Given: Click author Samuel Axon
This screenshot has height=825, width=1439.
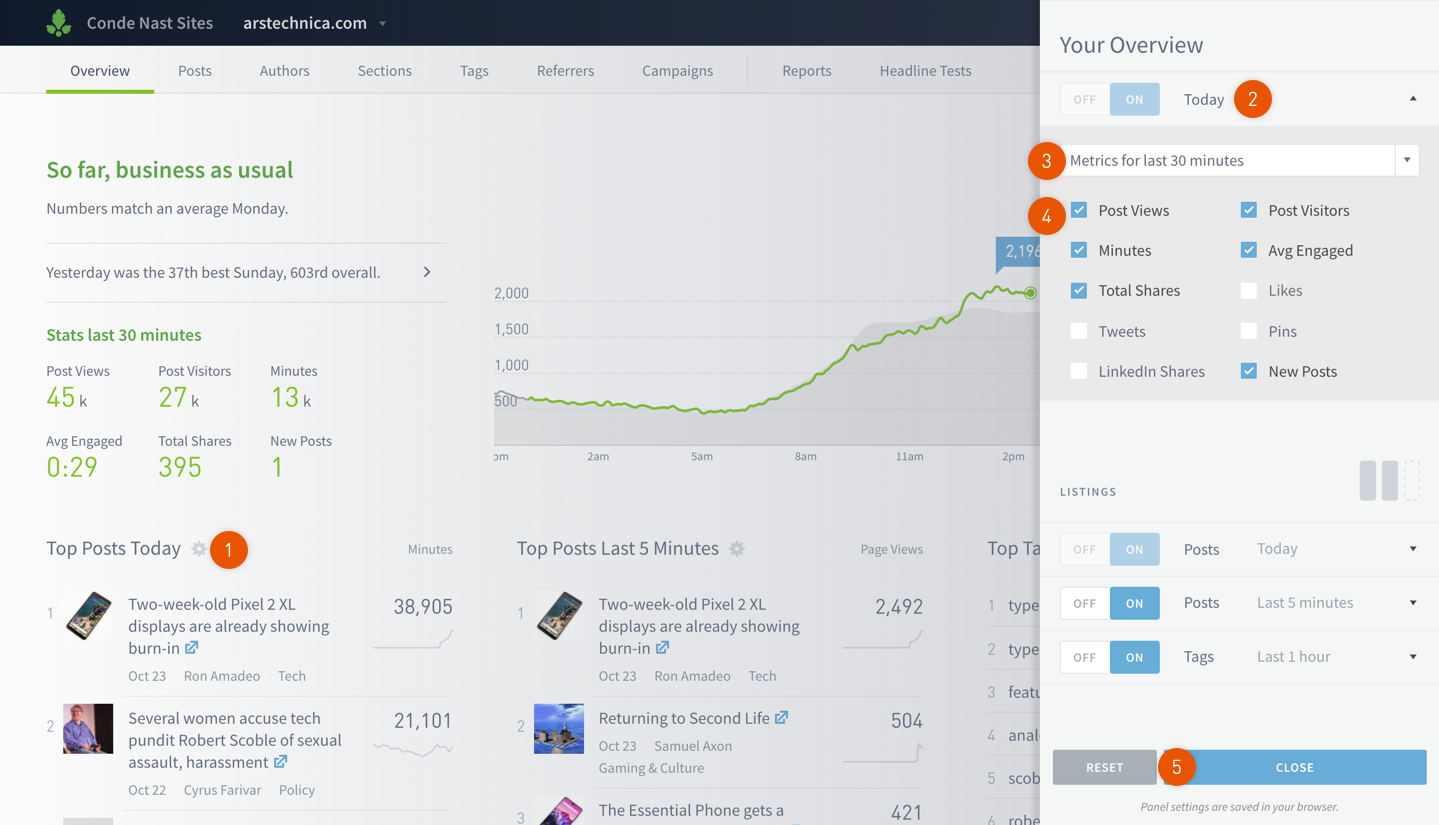Looking at the screenshot, I should (693, 746).
